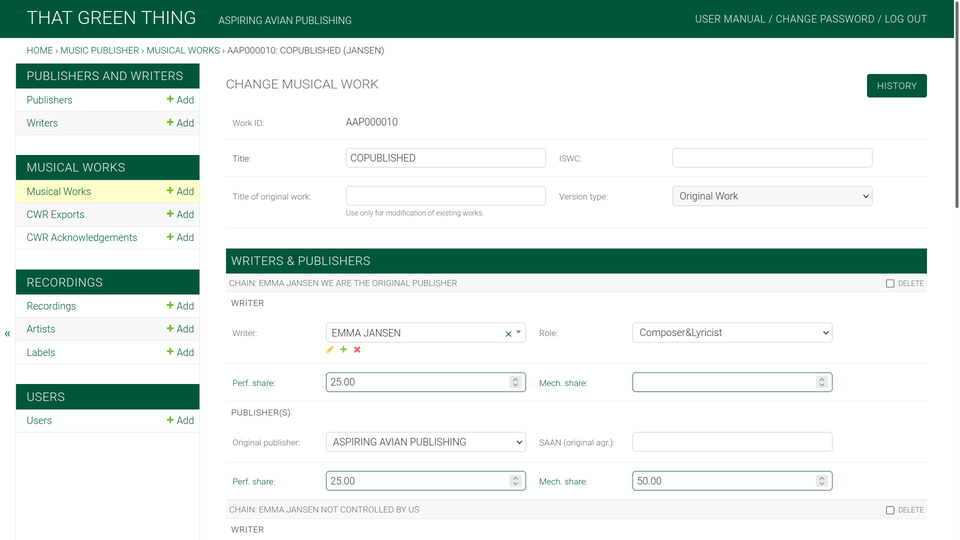The width and height of the screenshot is (960, 540).
Task: Check Delete for 'Not controlled by us' chain
Action: [890, 510]
